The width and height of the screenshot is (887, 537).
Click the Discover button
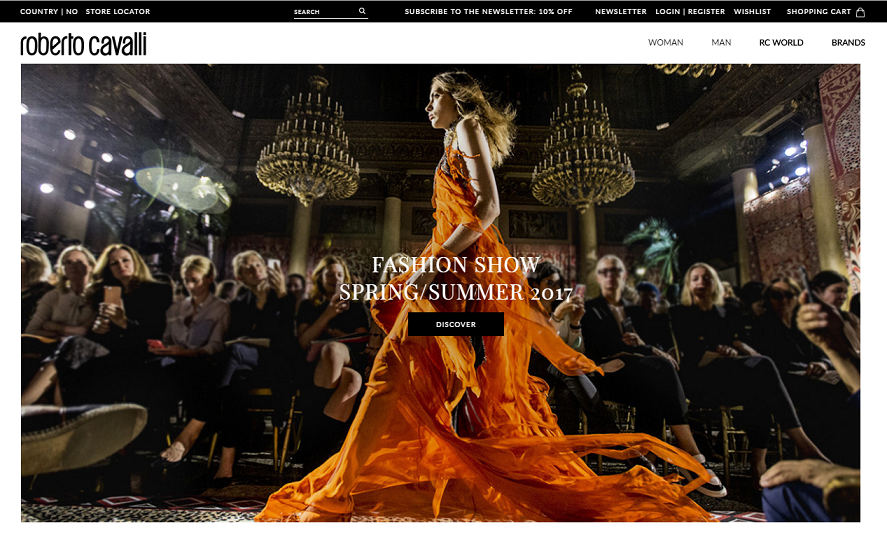(x=456, y=324)
